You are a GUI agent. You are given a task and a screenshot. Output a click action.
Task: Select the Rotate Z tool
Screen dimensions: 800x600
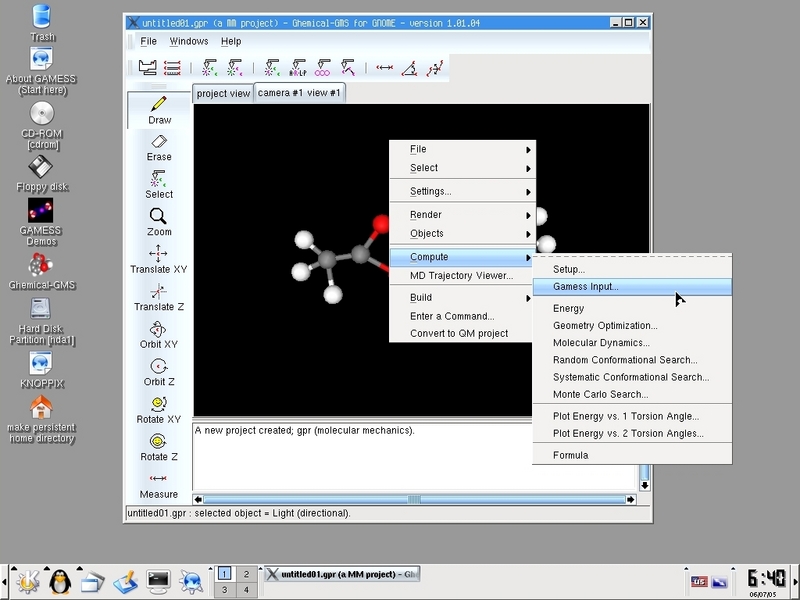[x=159, y=446]
